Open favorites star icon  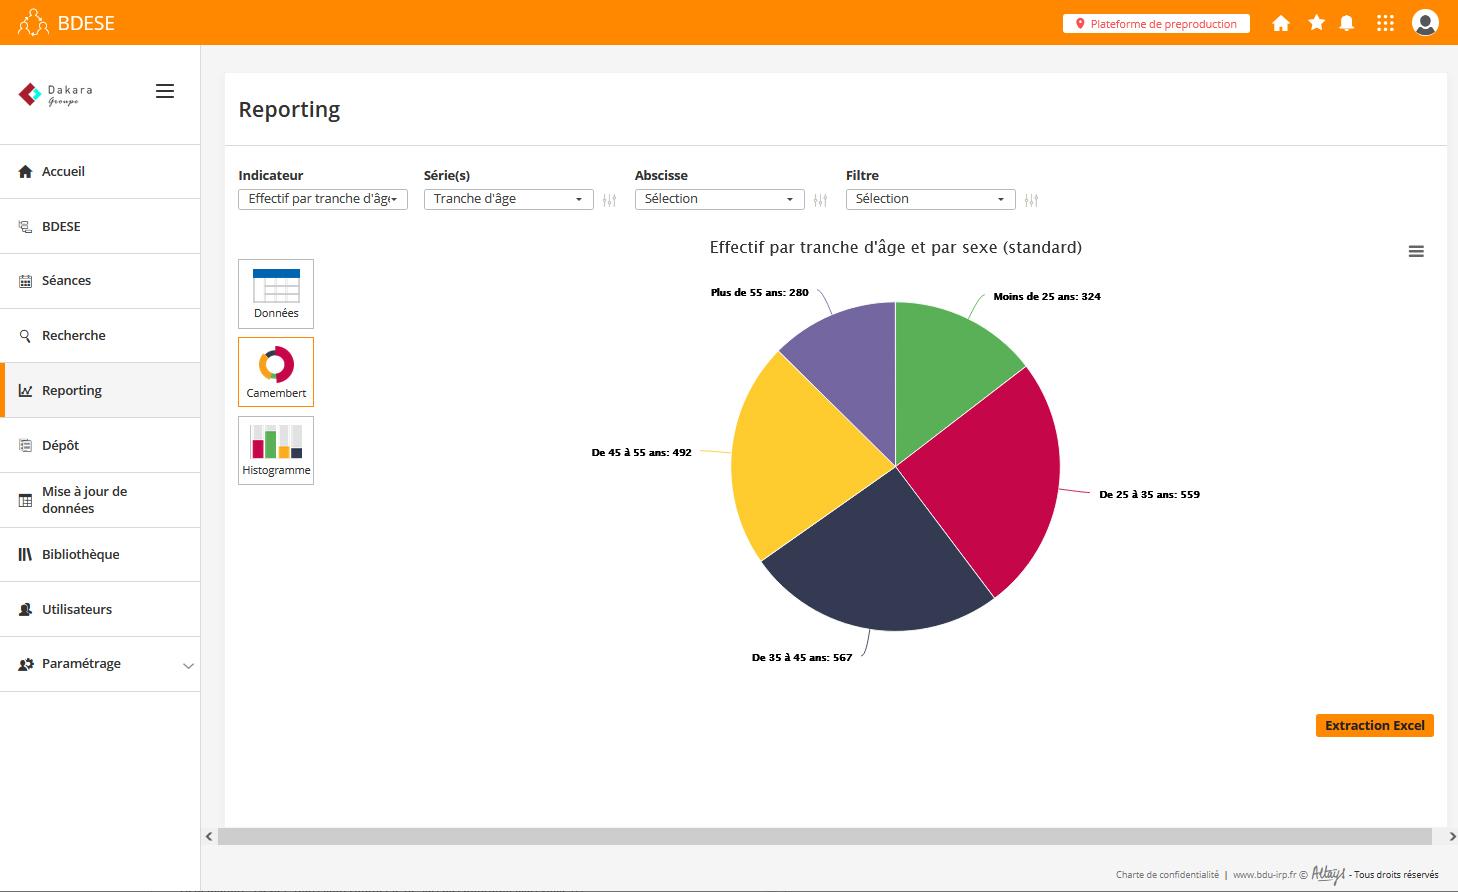pyautogui.click(x=1316, y=23)
